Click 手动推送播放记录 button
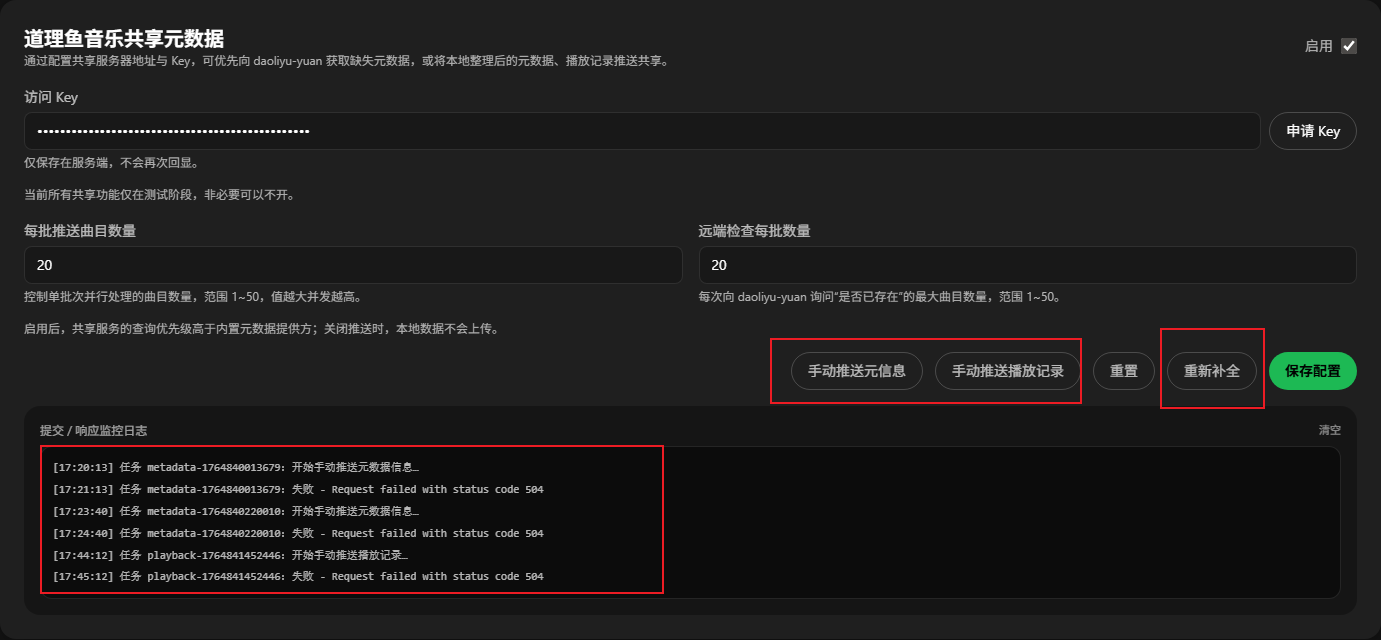Image resolution: width=1381 pixels, height=640 pixels. [1008, 371]
